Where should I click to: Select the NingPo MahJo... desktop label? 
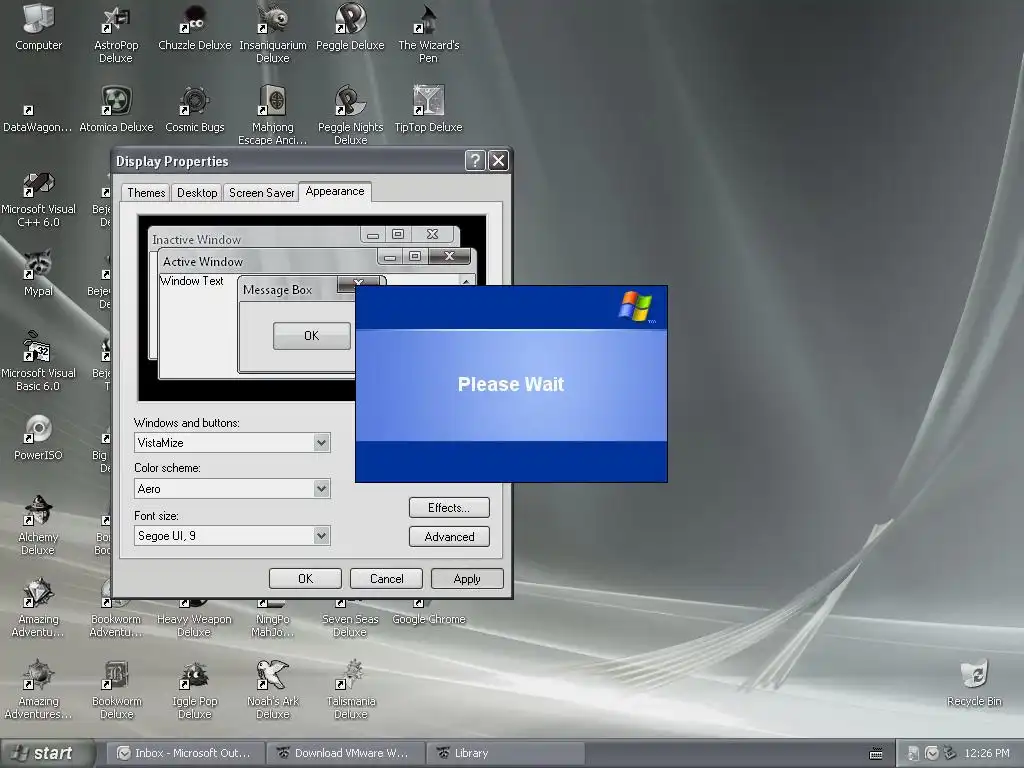(273, 625)
